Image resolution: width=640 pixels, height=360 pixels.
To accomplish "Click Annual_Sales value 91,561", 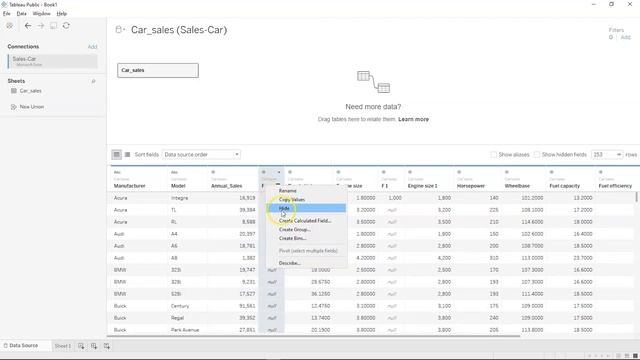I will click(247, 306).
